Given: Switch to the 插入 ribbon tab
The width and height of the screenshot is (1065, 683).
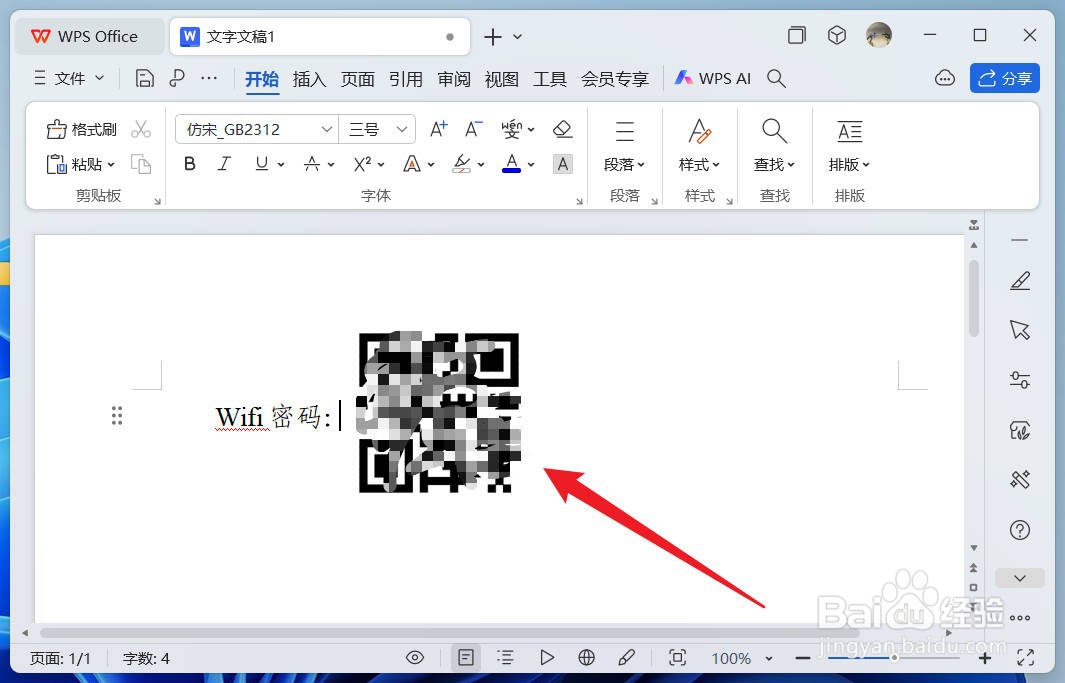Looking at the screenshot, I should pos(309,78).
